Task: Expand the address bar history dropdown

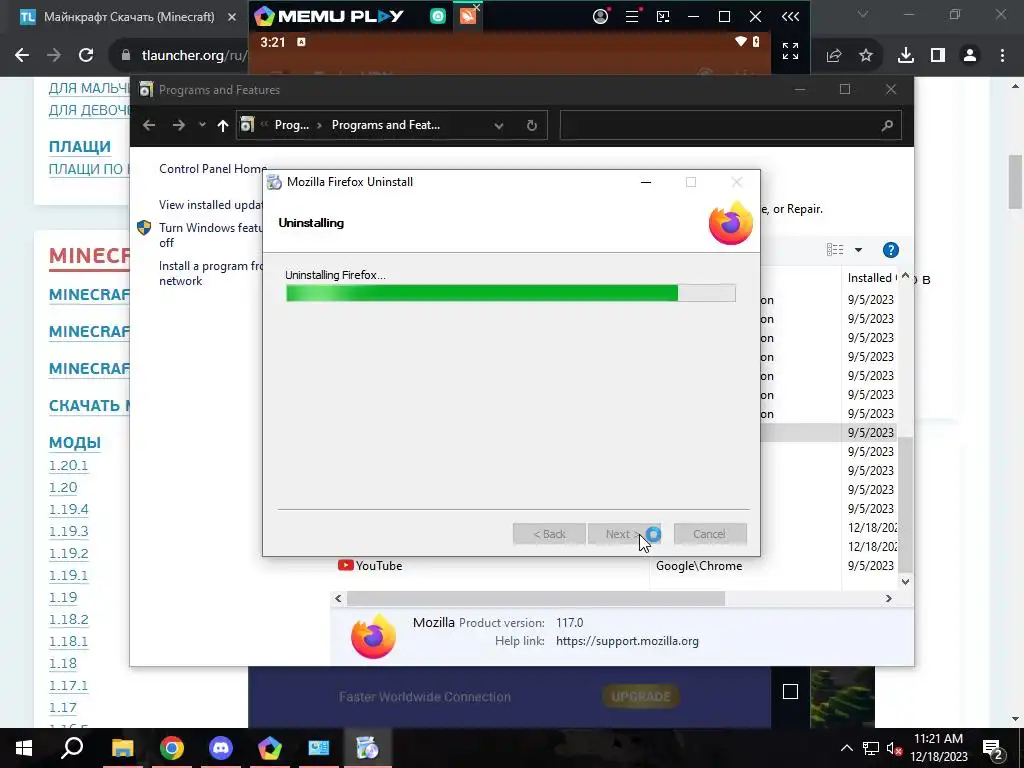Action: coord(499,125)
